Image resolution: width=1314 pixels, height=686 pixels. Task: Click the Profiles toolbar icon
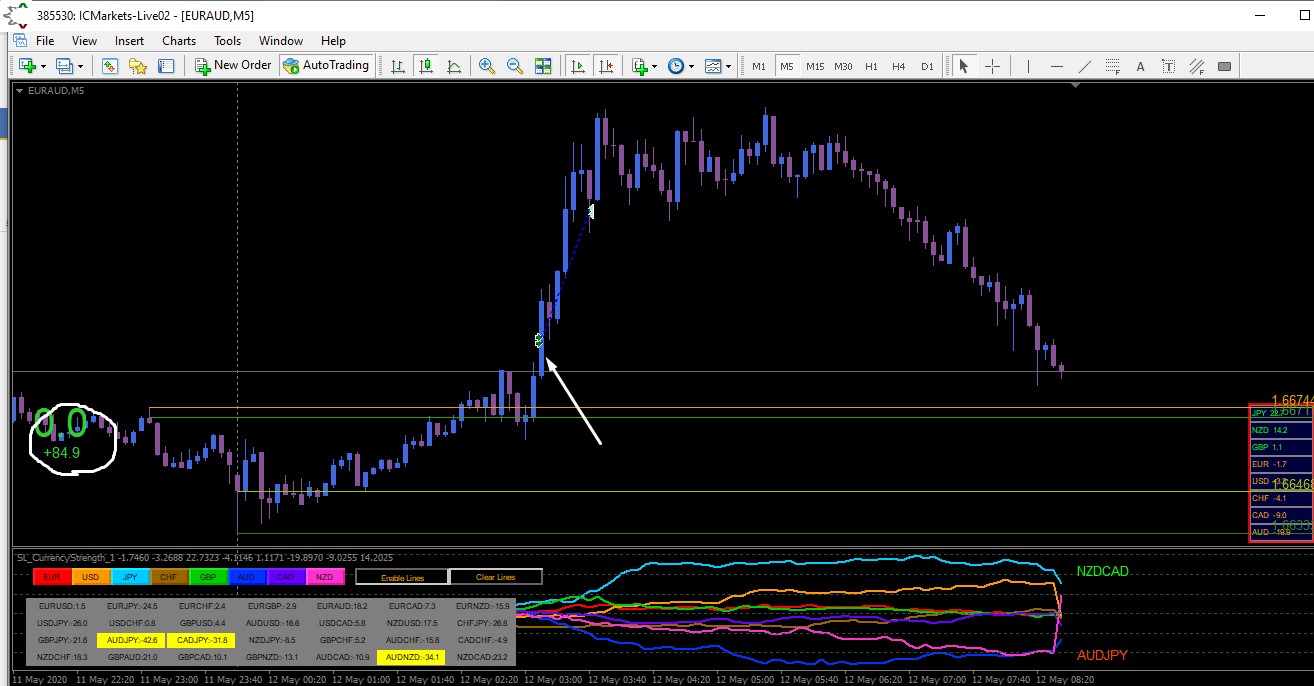point(65,66)
